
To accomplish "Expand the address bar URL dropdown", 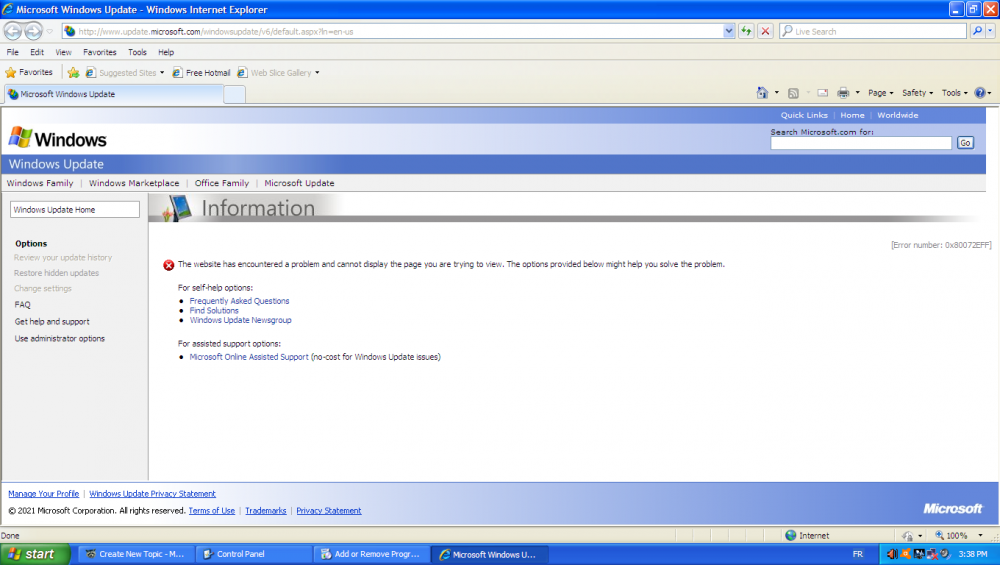I will (x=729, y=31).
